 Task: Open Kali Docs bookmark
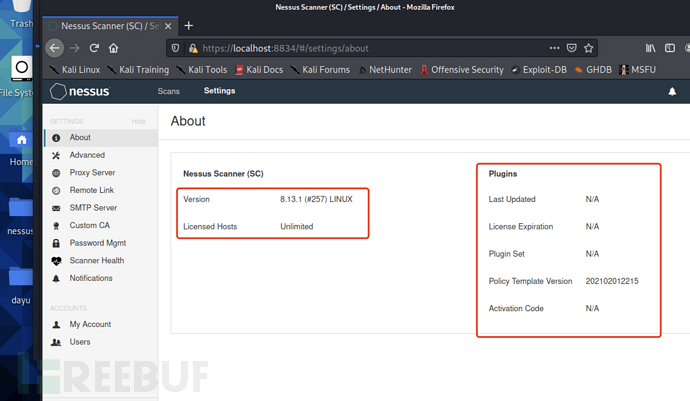(259, 70)
